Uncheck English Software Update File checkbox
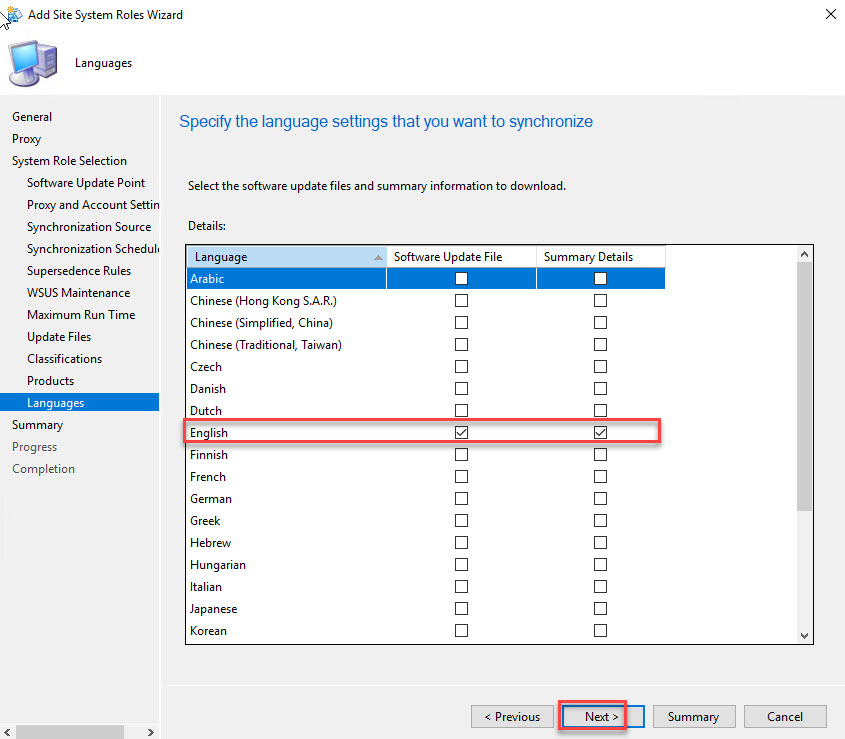This screenshot has width=845, height=739. [x=461, y=433]
